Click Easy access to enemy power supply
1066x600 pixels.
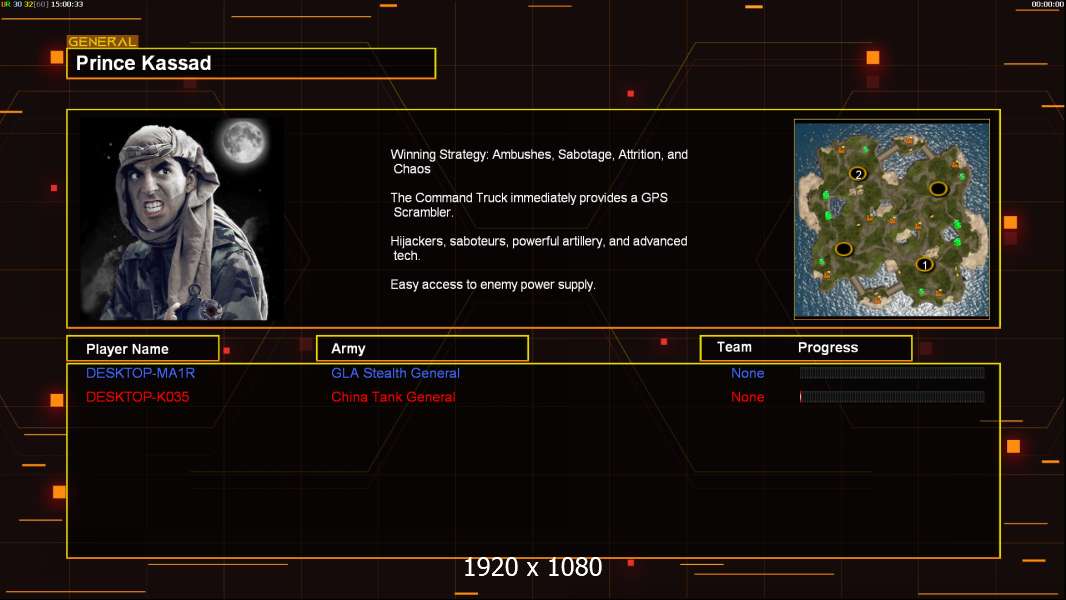pyautogui.click(x=493, y=285)
